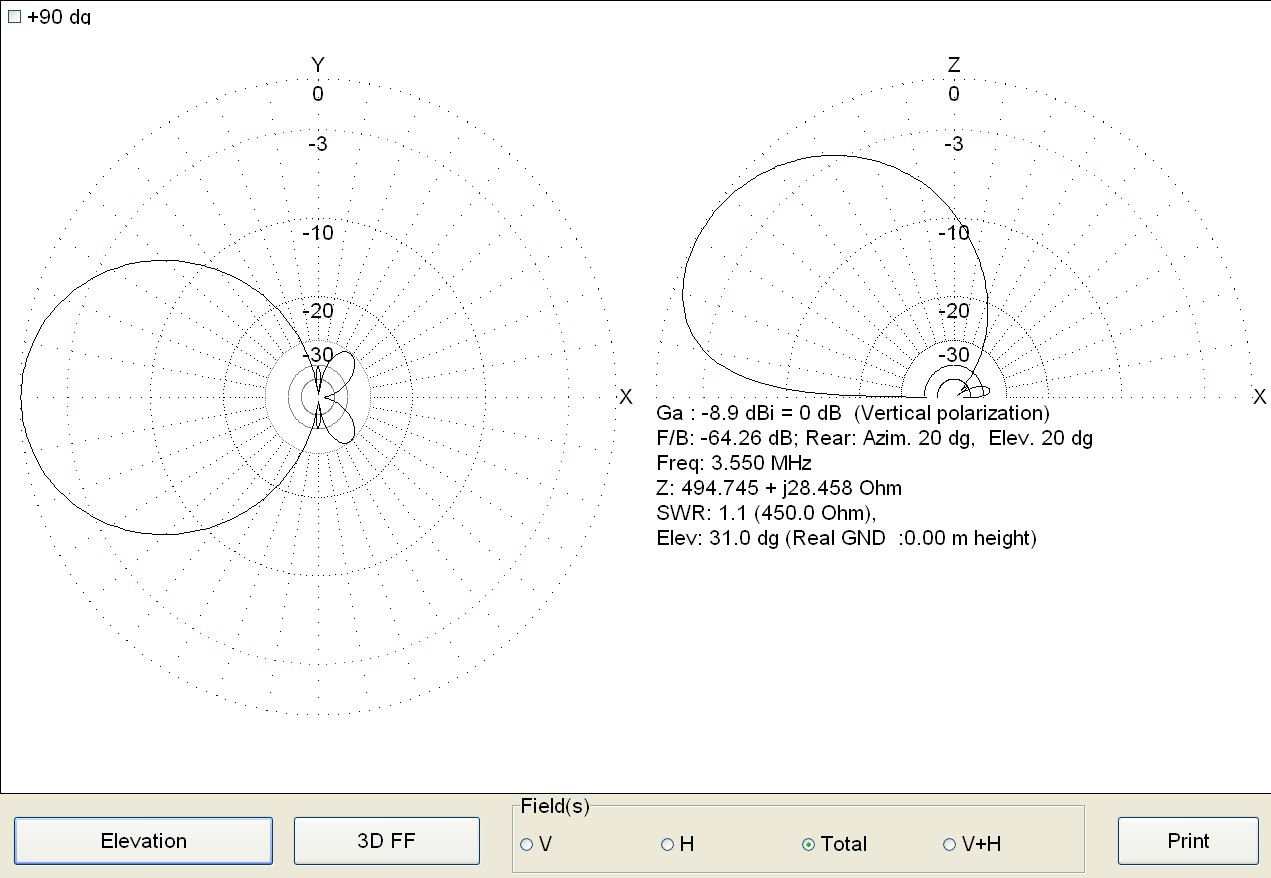The image size is (1271, 878).
Task: Click the F/B ratio readout line
Action: [x=874, y=438]
